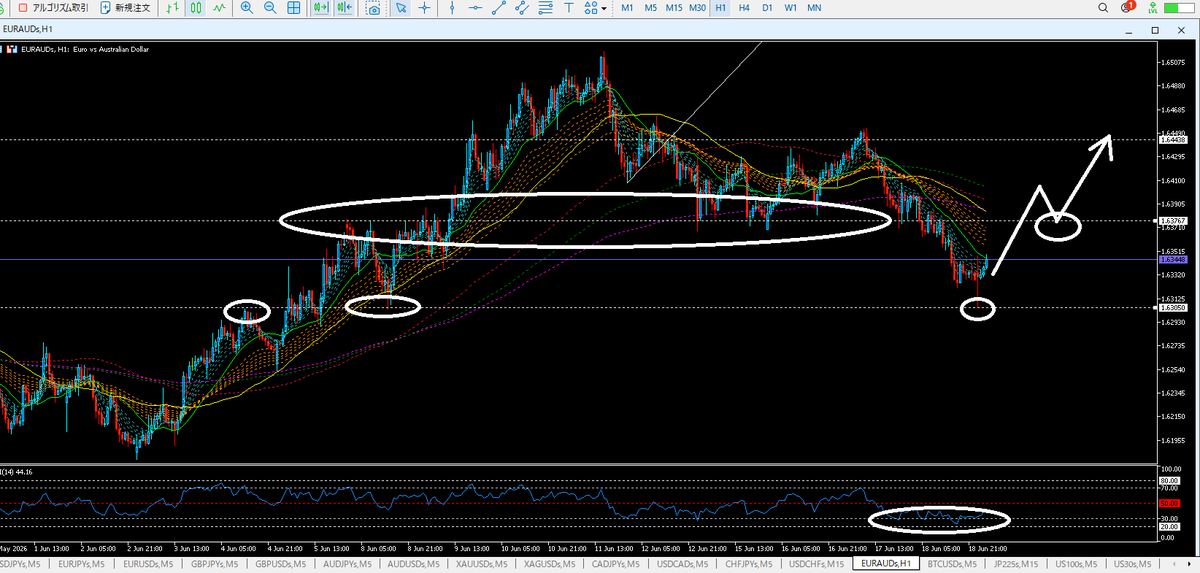This screenshot has height=573, width=1200.
Task: Click the RSI(14) 44.16 indicator label
Action: point(16,472)
